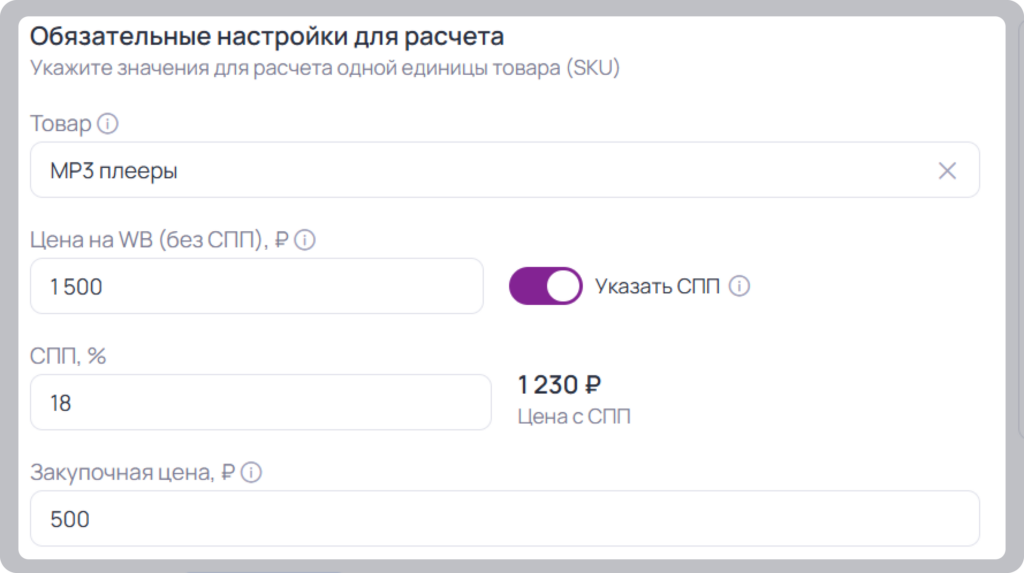Select the Закупочная цена, ₽ label
This screenshot has width=1024, height=573.
[x=133, y=472]
